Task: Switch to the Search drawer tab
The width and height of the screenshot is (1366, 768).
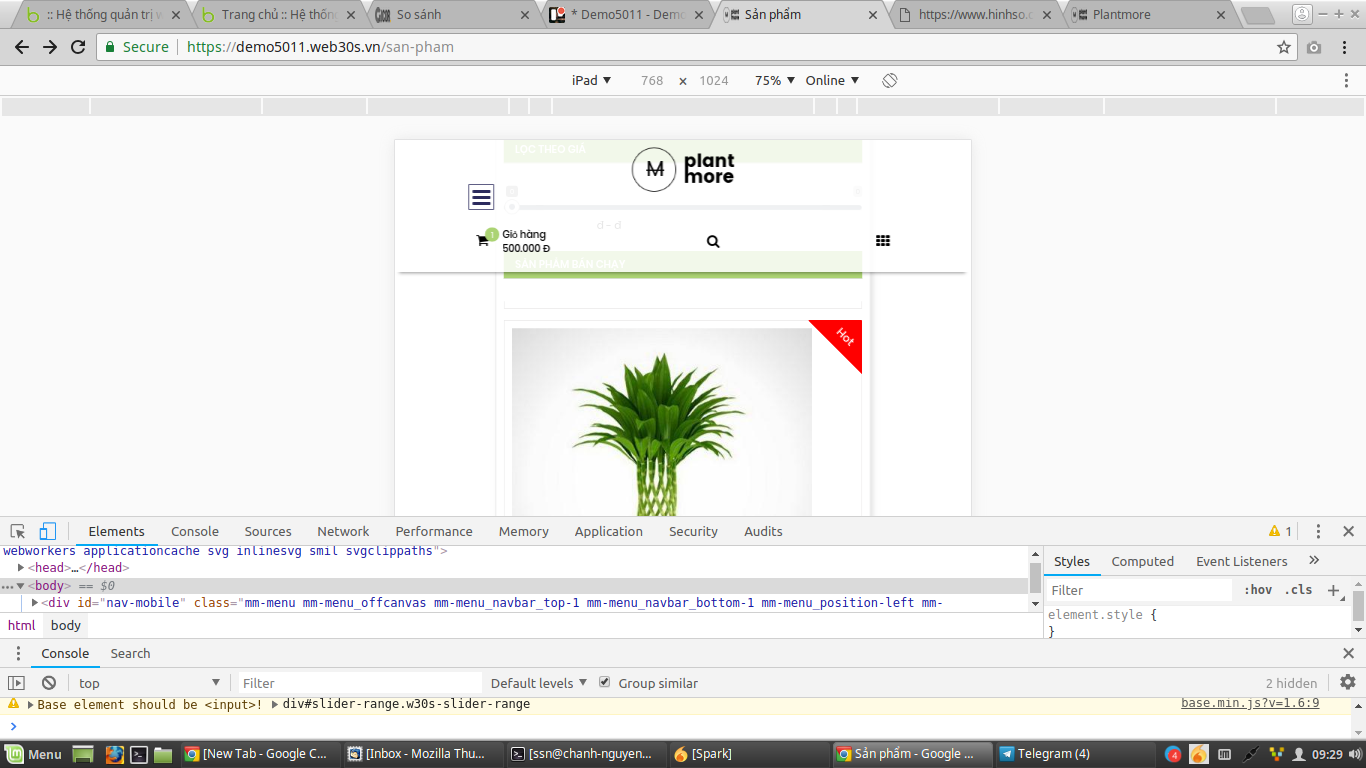Action: pyautogui.click(x=131, y=653)
